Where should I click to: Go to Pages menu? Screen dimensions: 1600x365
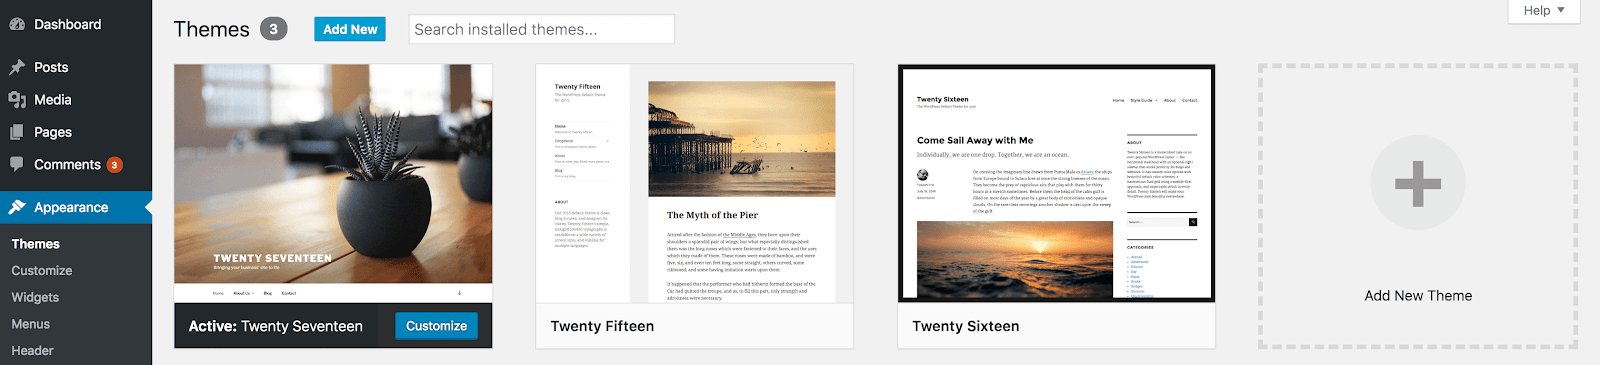(x=76, y=132)
